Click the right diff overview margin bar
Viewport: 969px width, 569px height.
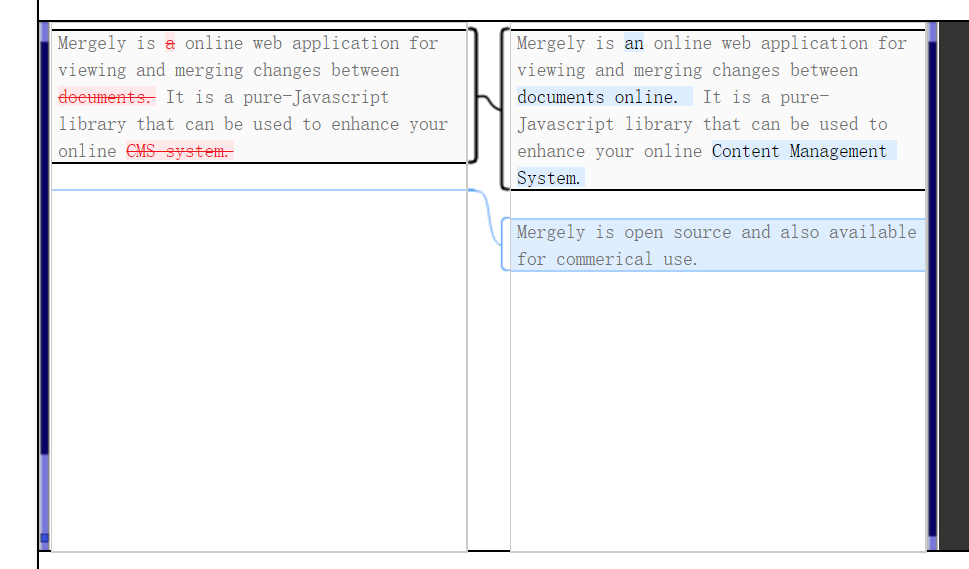coord(933,286)
